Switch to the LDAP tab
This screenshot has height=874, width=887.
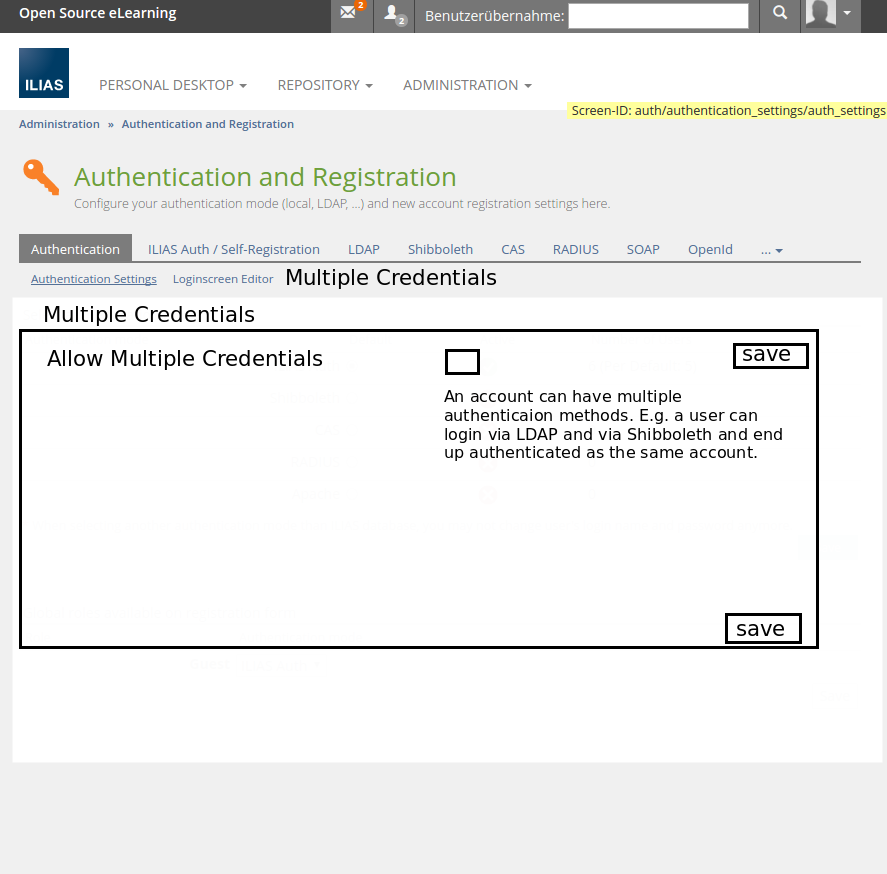(x=364, y=249)
